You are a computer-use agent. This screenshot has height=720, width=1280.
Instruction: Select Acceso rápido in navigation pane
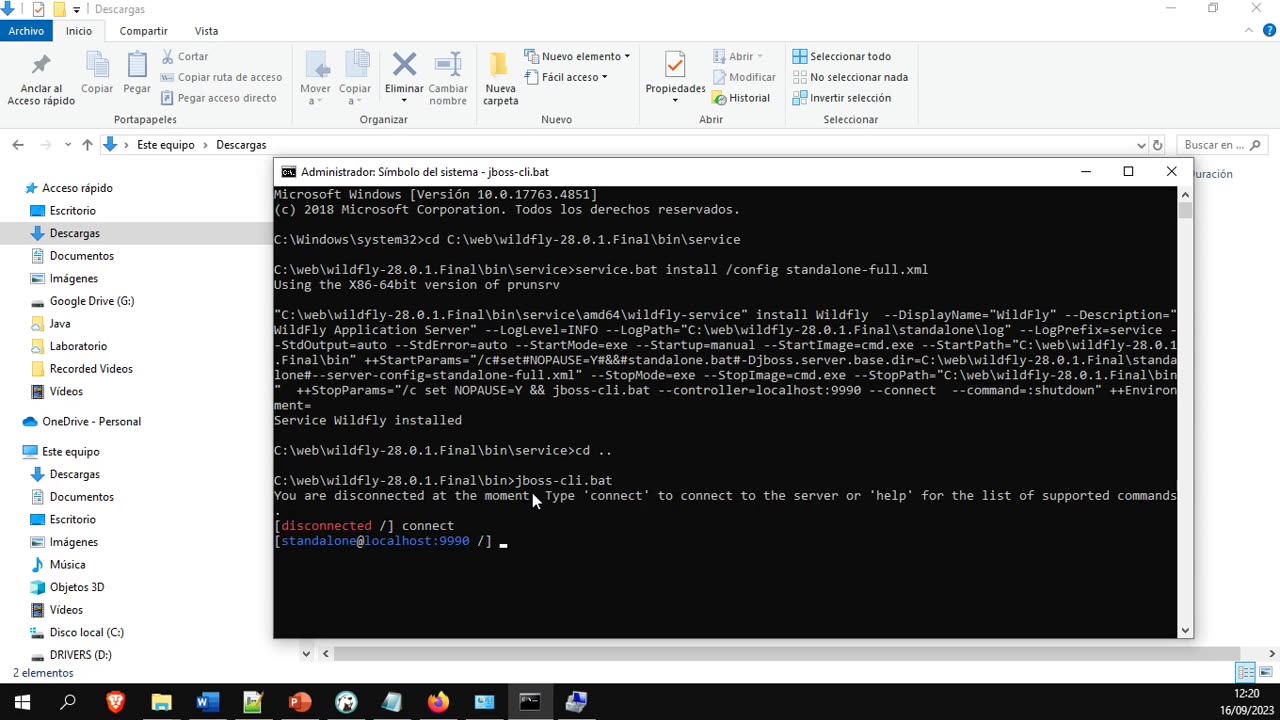click(x=77, y=188)
